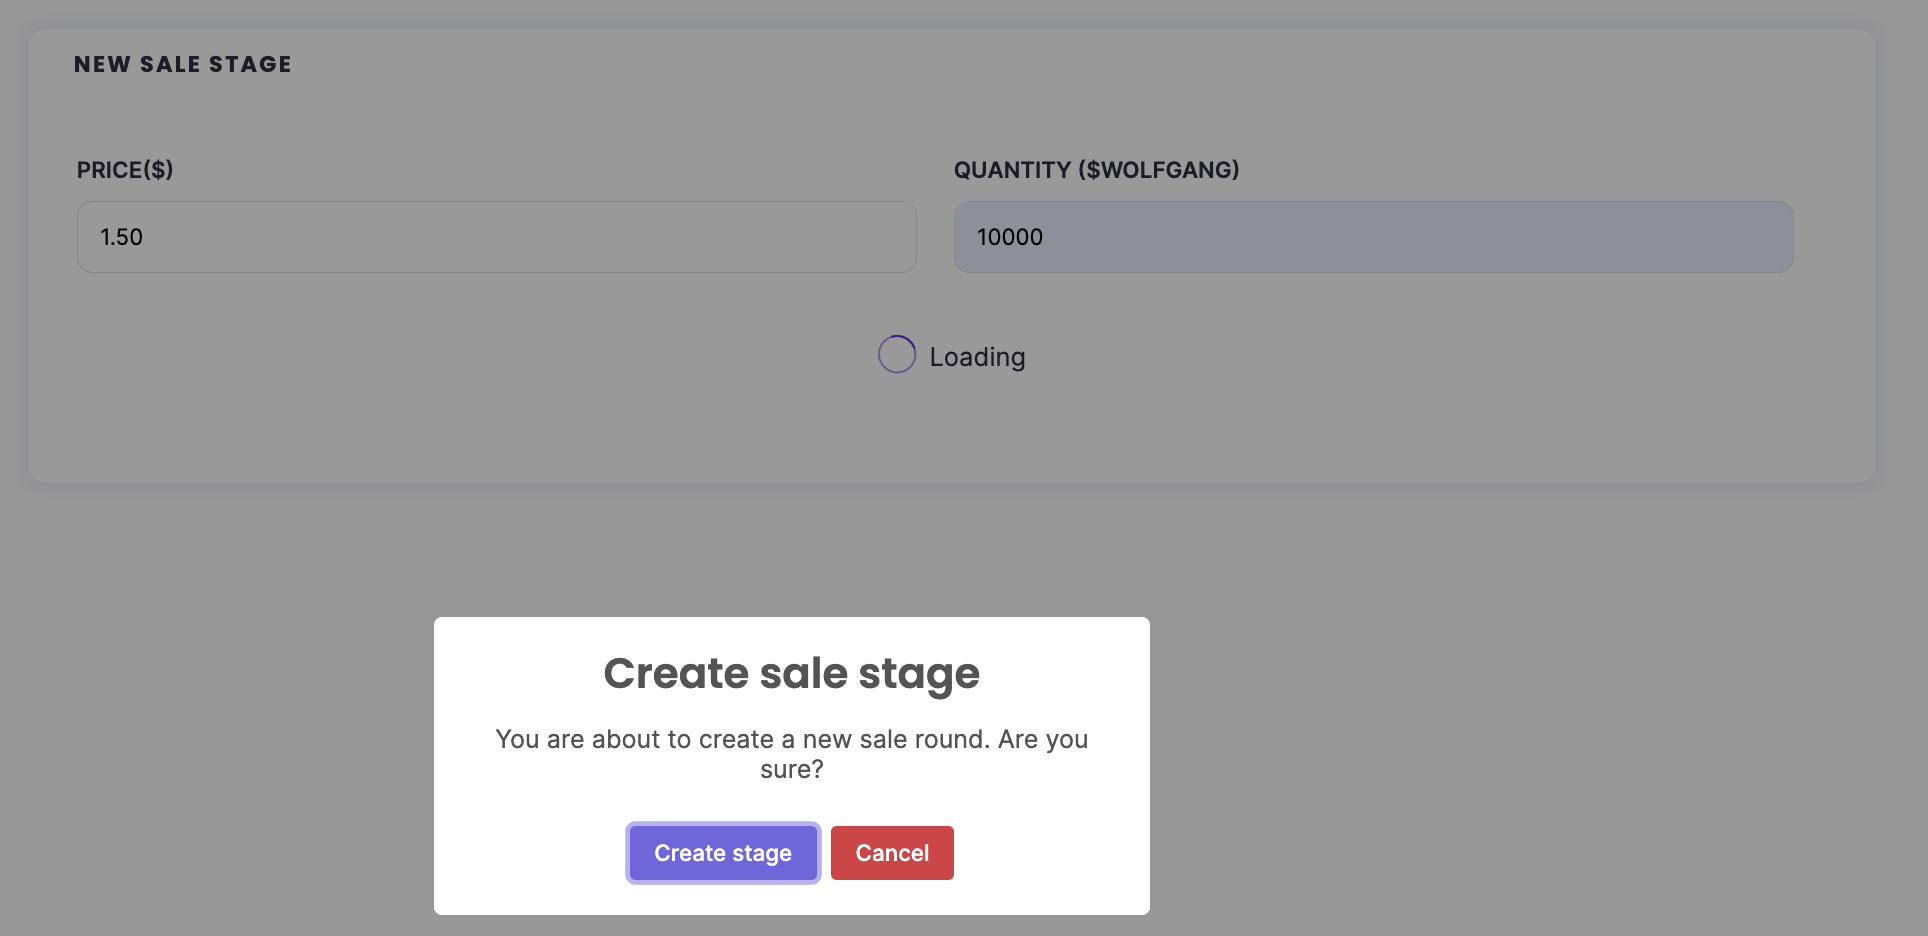Click the word sure? in dialog text
Viewport: 1928px width, 936px height.
click(791, 770)
